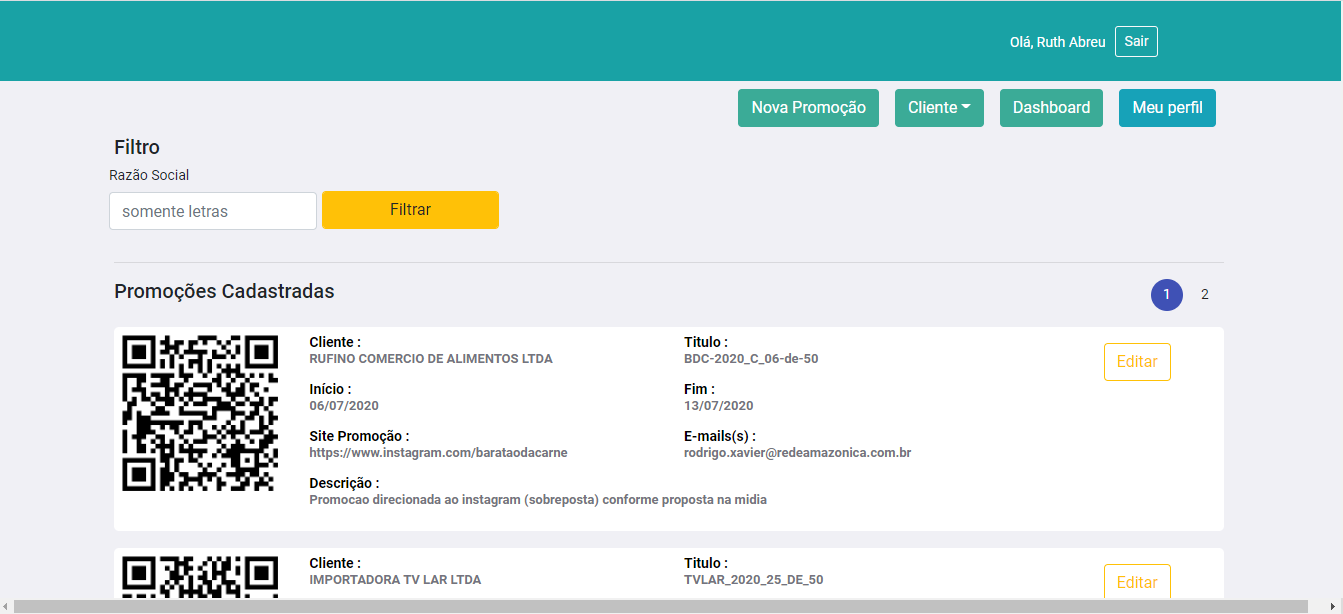This screenshot has height=614, width=1343.
Task: Edit the IMPORTADORA TV LAR promotion
Action: coord(1137,582)
